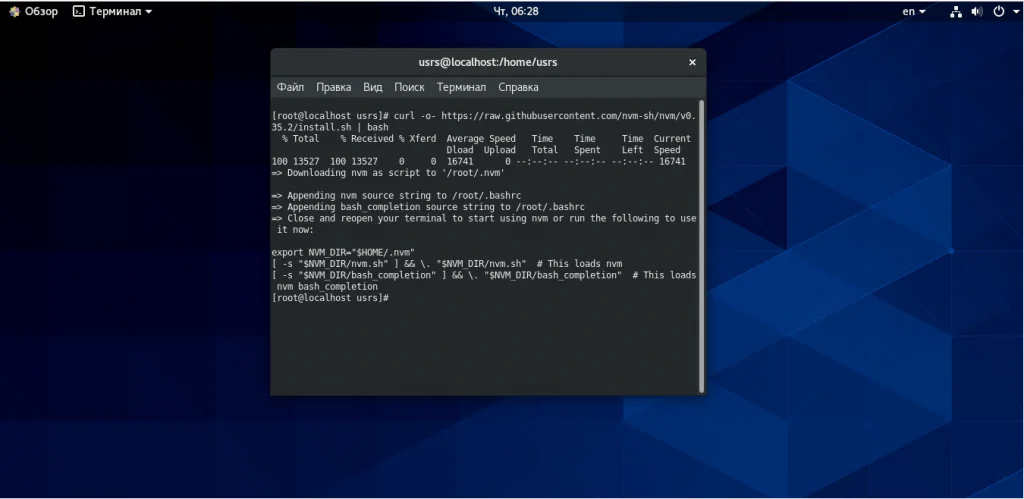
Task: Click the GNOME foot icon beside Обзор
Action: pos(14,11)
